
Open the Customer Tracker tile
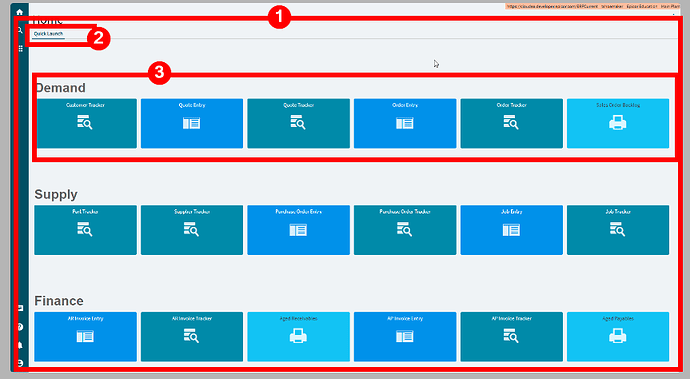coord(85,123)
